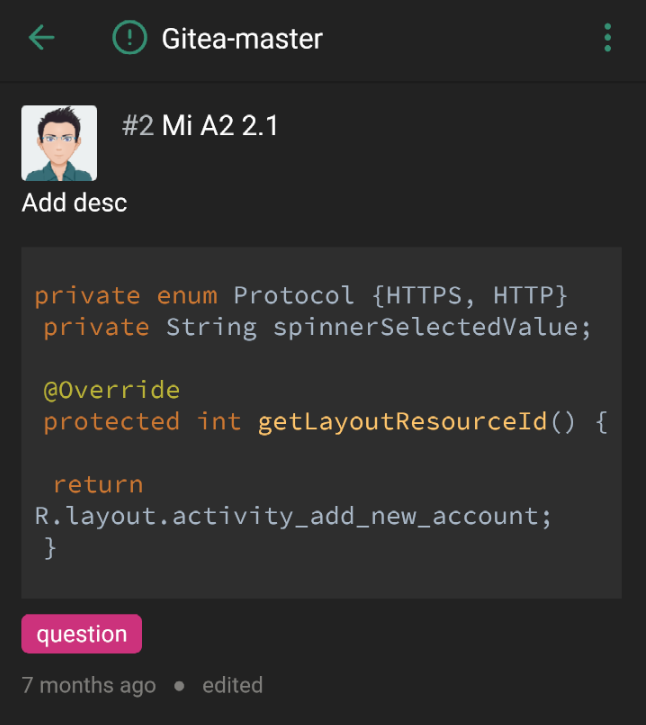Tap the R.layout.activity_add_new_account line
646x725 pixels.
293,516
